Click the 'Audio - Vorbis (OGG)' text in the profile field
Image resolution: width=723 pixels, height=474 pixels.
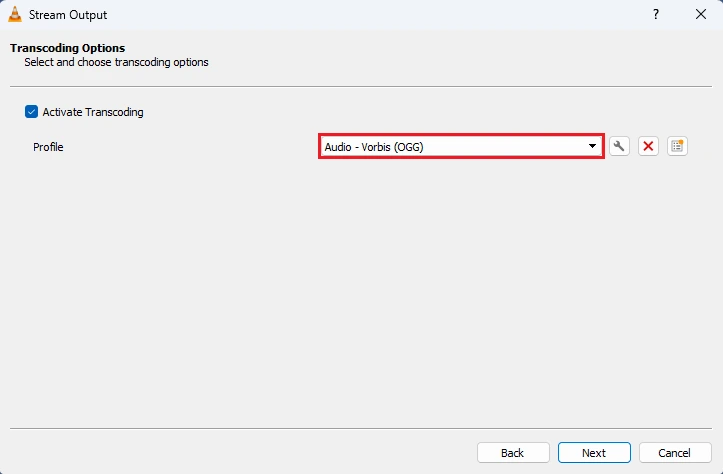[374, 147]
